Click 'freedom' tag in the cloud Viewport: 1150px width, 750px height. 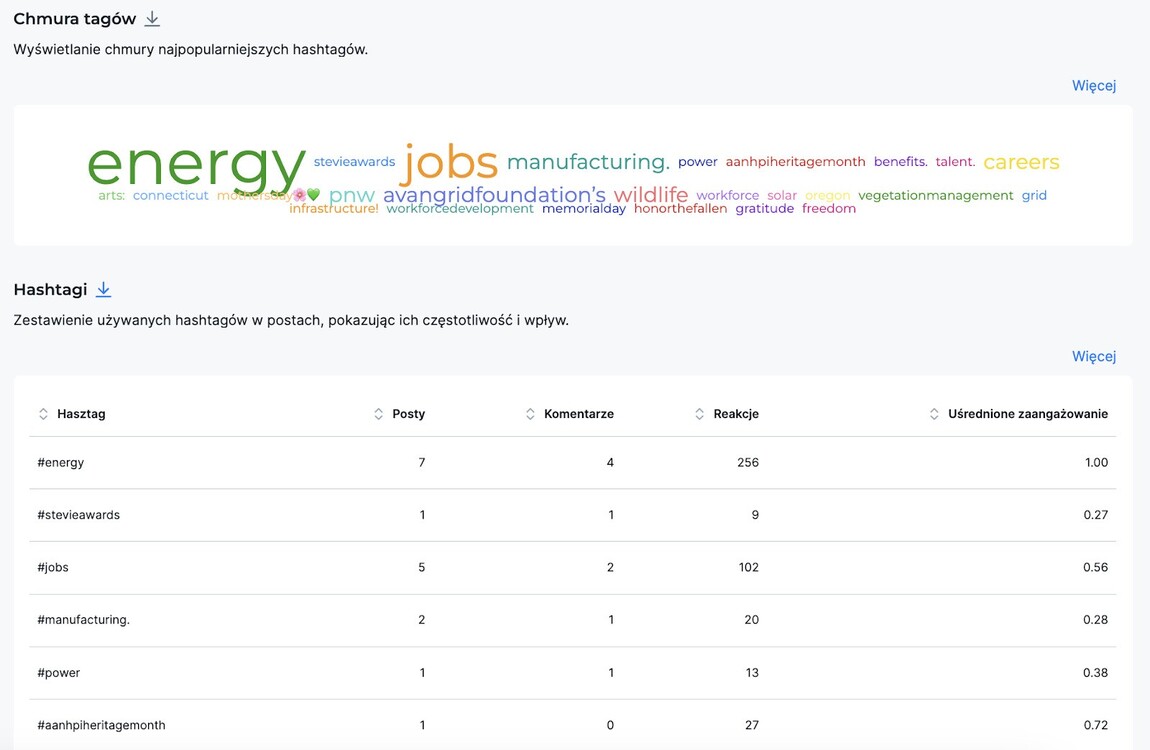pos(829,209)
